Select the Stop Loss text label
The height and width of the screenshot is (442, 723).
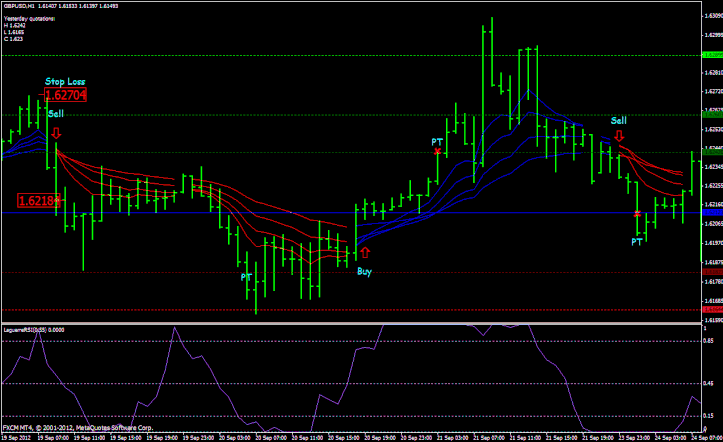[x=65, y=82]
